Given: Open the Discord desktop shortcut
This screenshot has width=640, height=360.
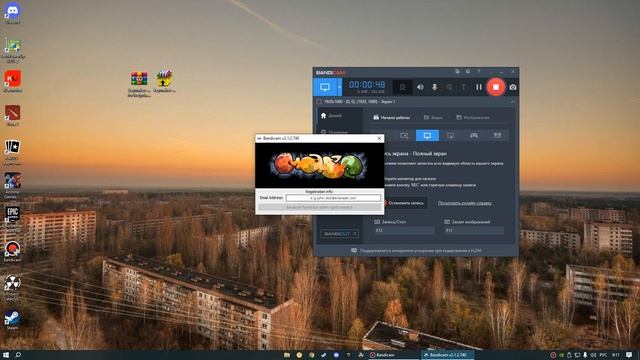Looking at the screenshot, I should coord(12,13).
